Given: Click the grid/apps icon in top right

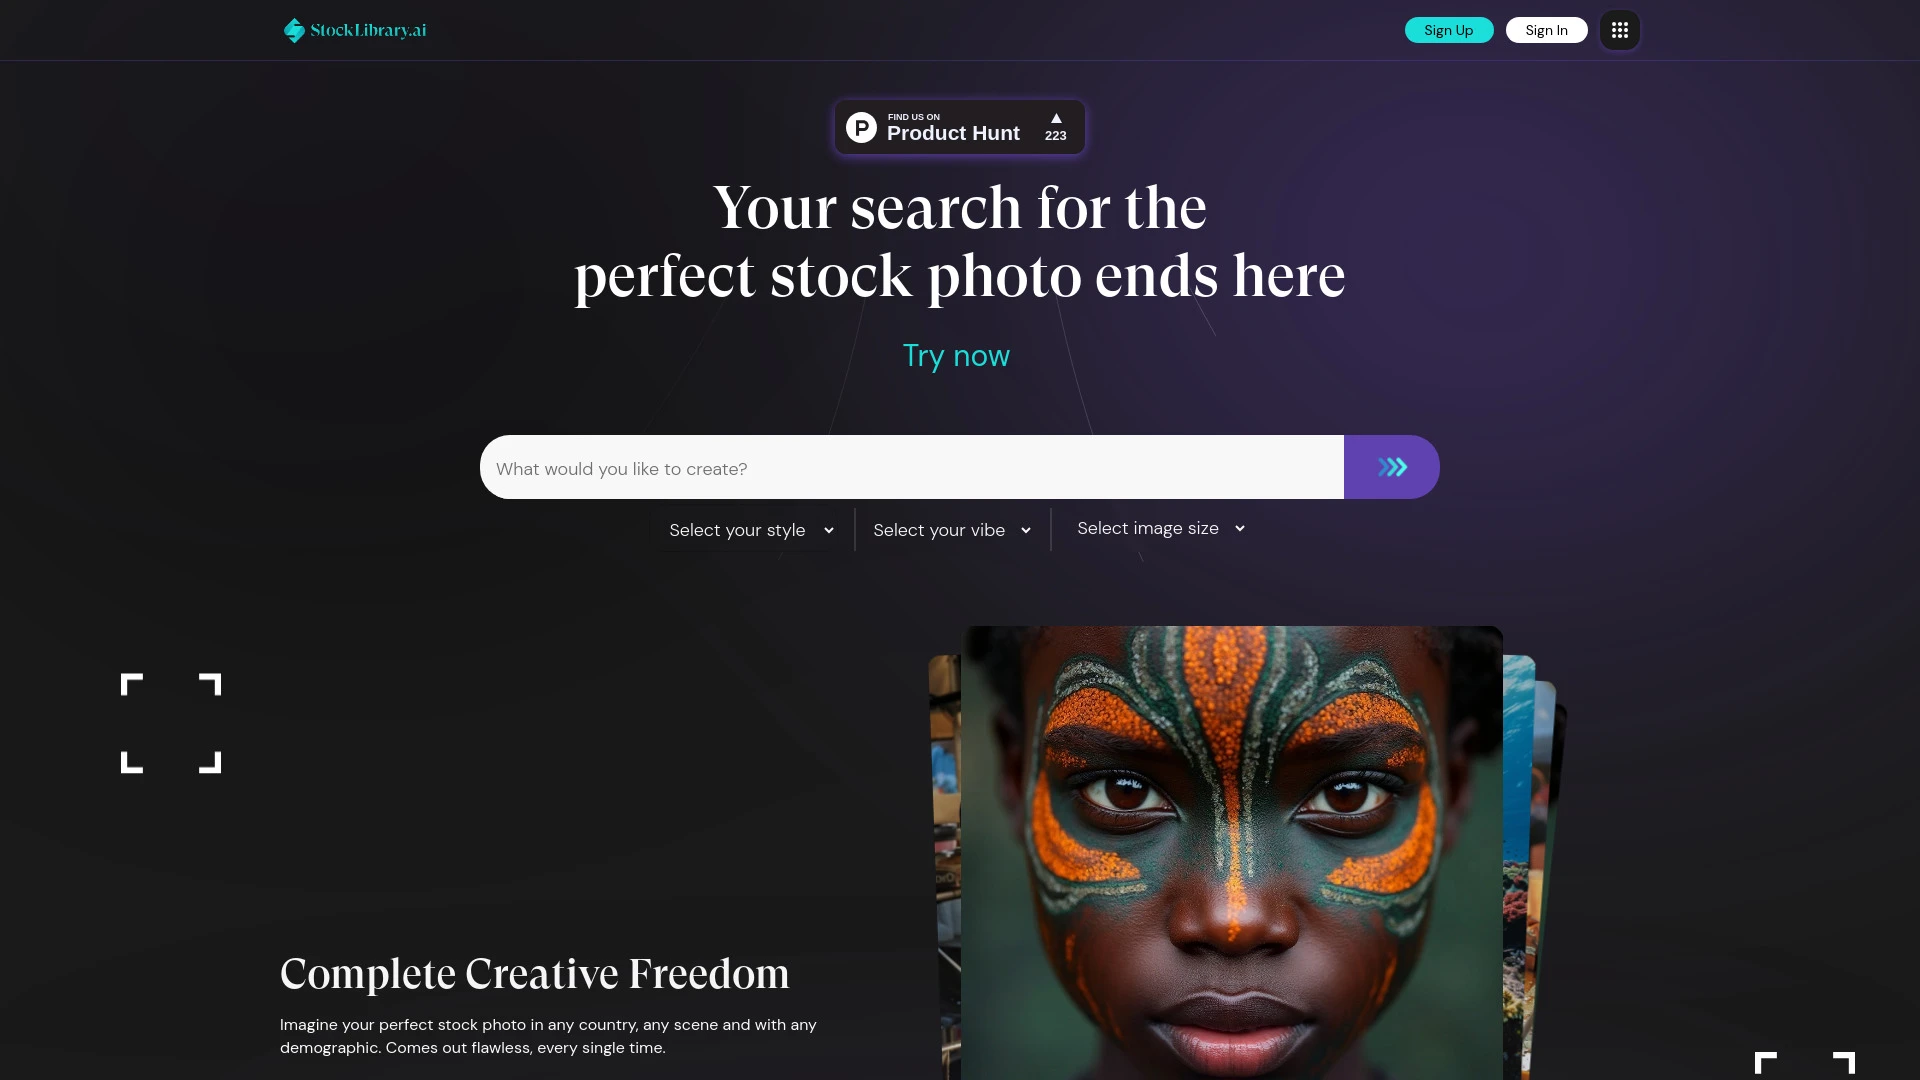Looking at the screenshot, I should click(x=1619, y=29).
